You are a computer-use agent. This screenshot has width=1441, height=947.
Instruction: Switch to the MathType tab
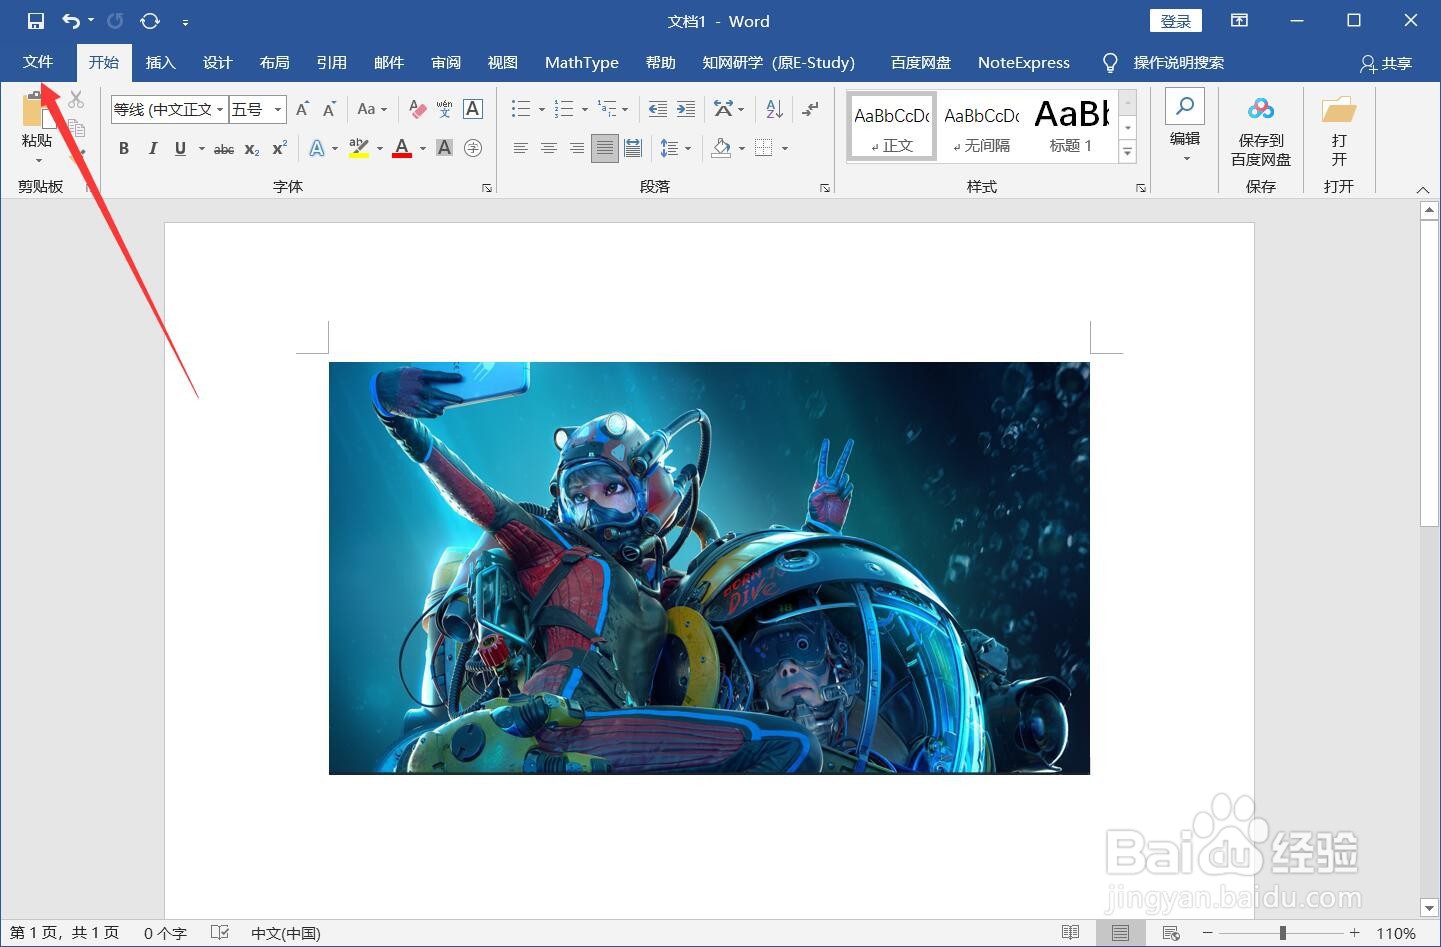pyautogui.click(x=581, y=62)
